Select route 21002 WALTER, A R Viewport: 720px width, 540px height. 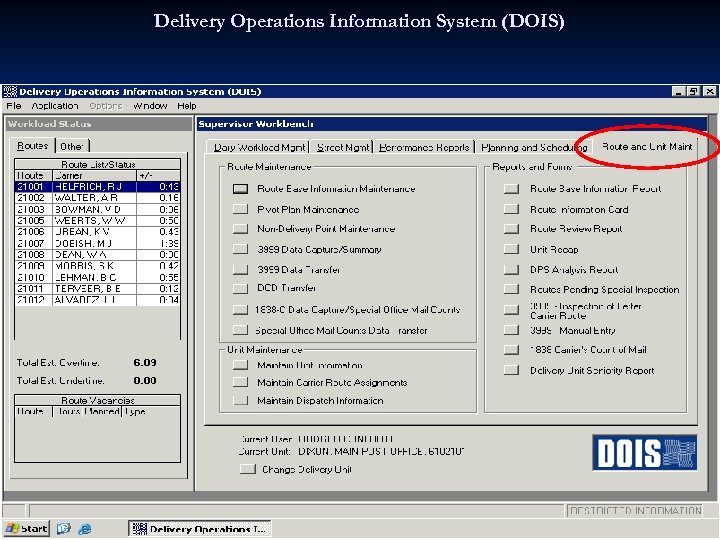point(97,198)
